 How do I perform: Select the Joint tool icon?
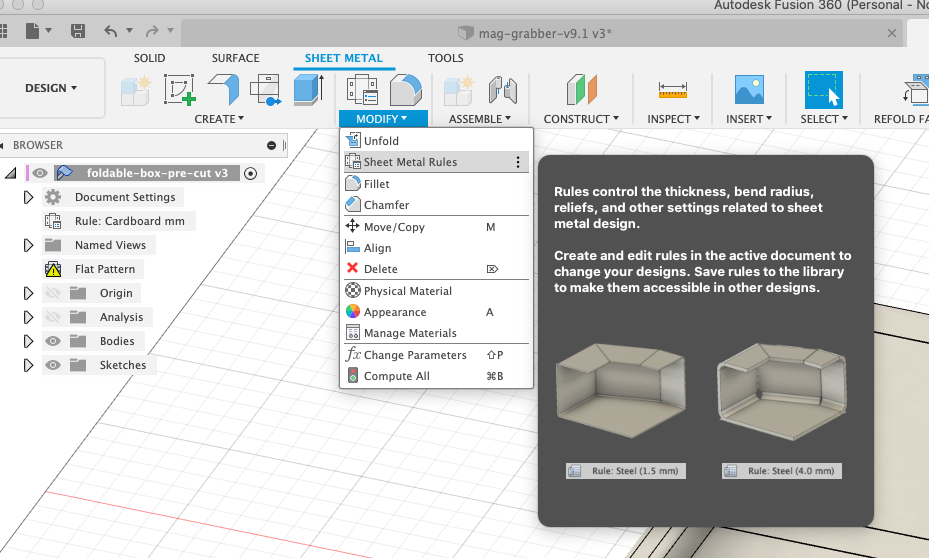[x=503, y=90]
